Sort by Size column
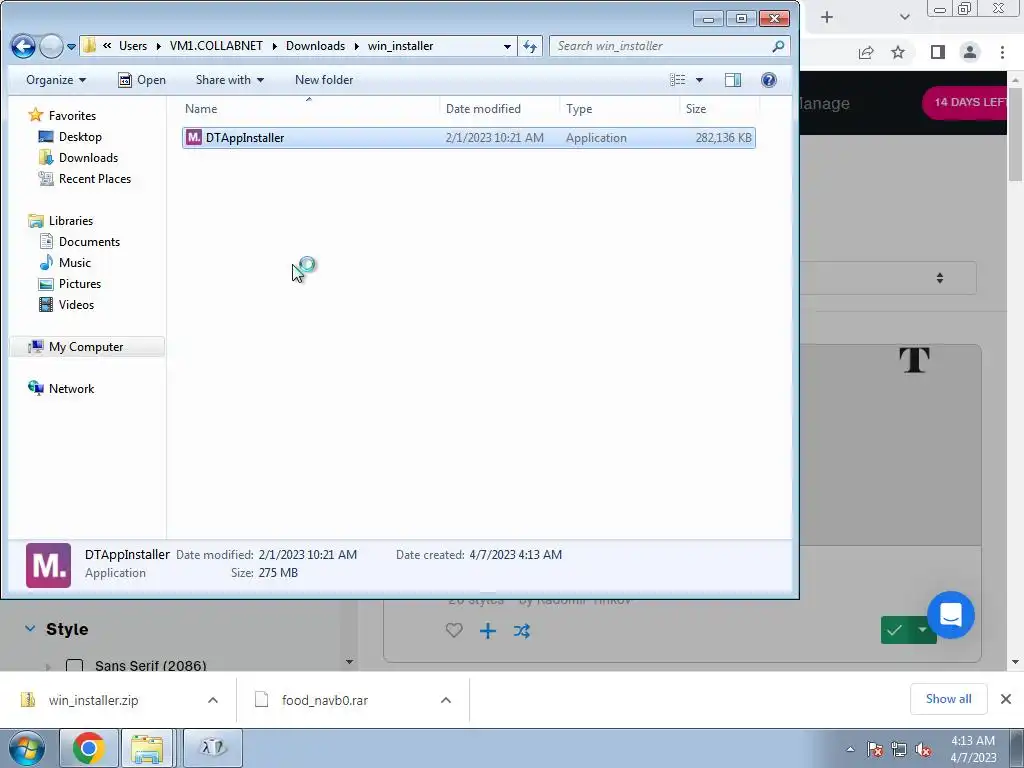 (718, 109)
